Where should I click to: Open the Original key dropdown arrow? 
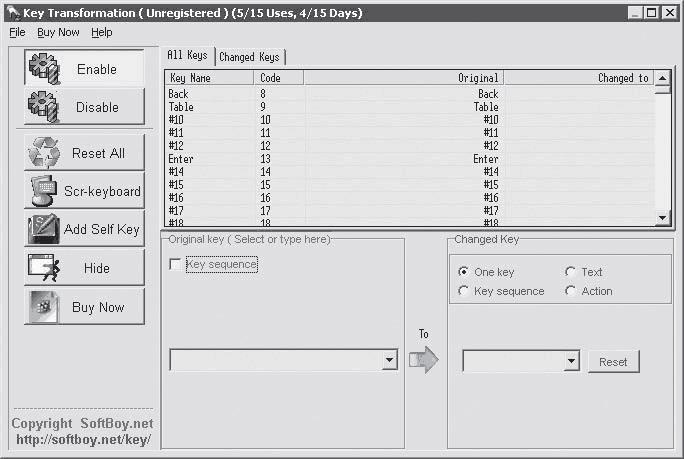point(389,360)
